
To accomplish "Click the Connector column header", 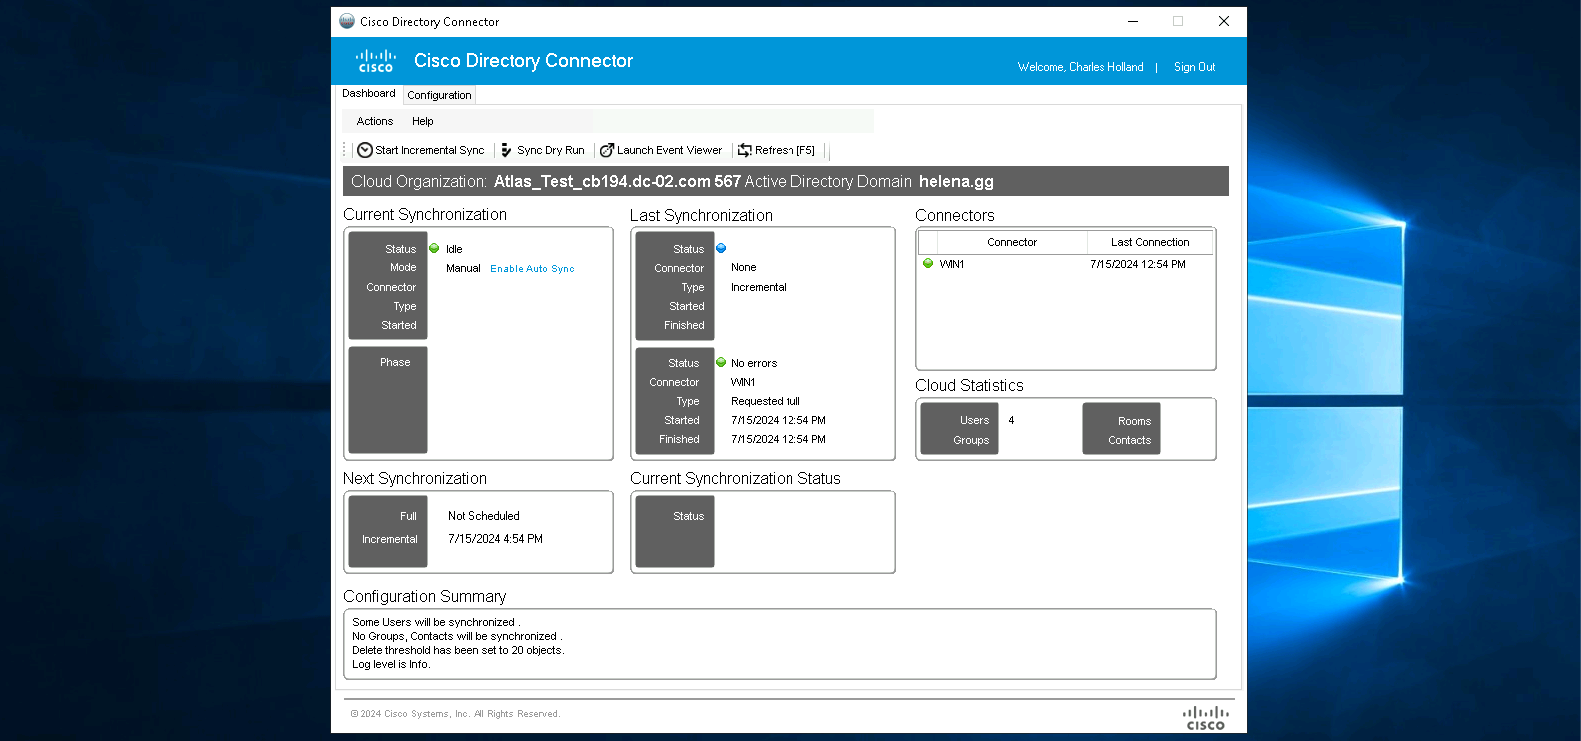I will click(x=1011, y=242).
